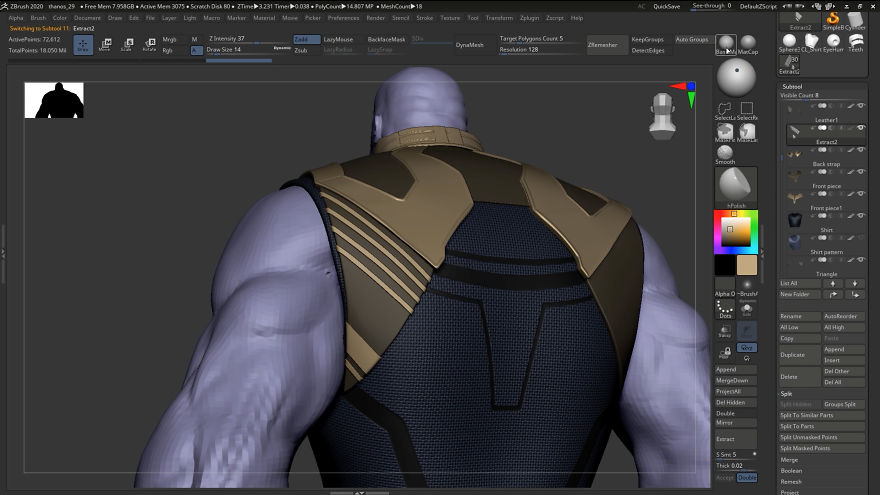Image resolution: width=880 pixels, height=495 pixels.
Task: Choose the Smooth brush
Action: click(x=725, y=155)
